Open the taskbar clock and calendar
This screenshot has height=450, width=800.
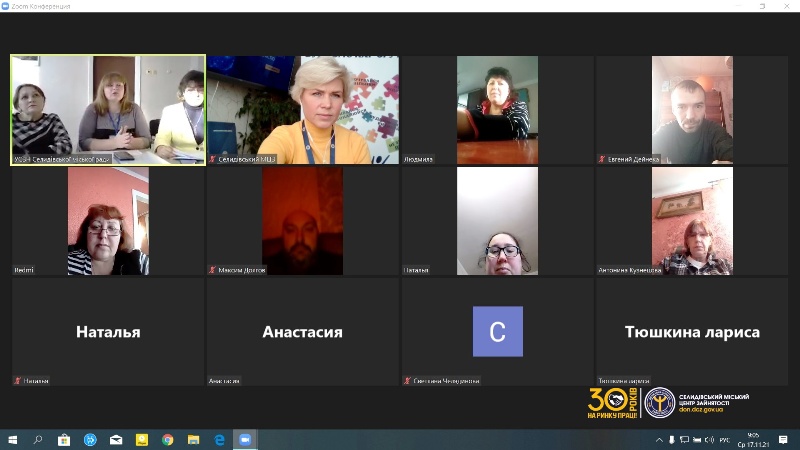point(752,440)
